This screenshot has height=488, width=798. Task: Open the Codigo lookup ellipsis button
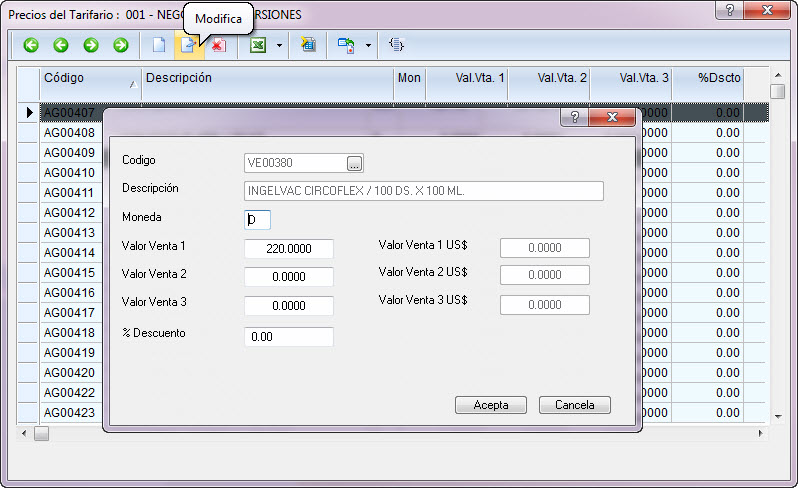[355, 163]
